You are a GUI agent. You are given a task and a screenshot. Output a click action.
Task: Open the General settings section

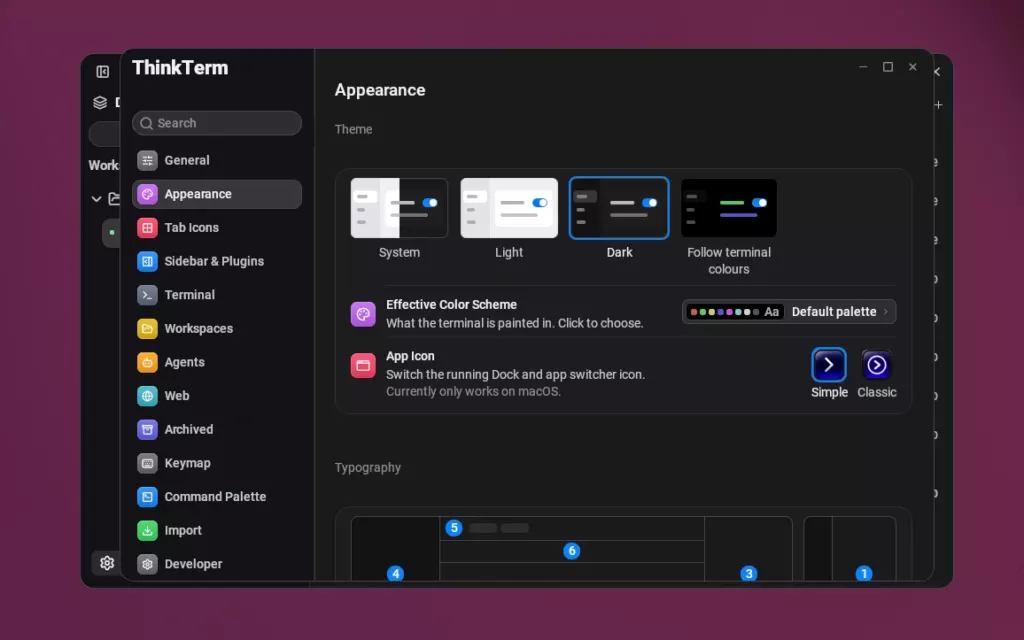[217, 160]
